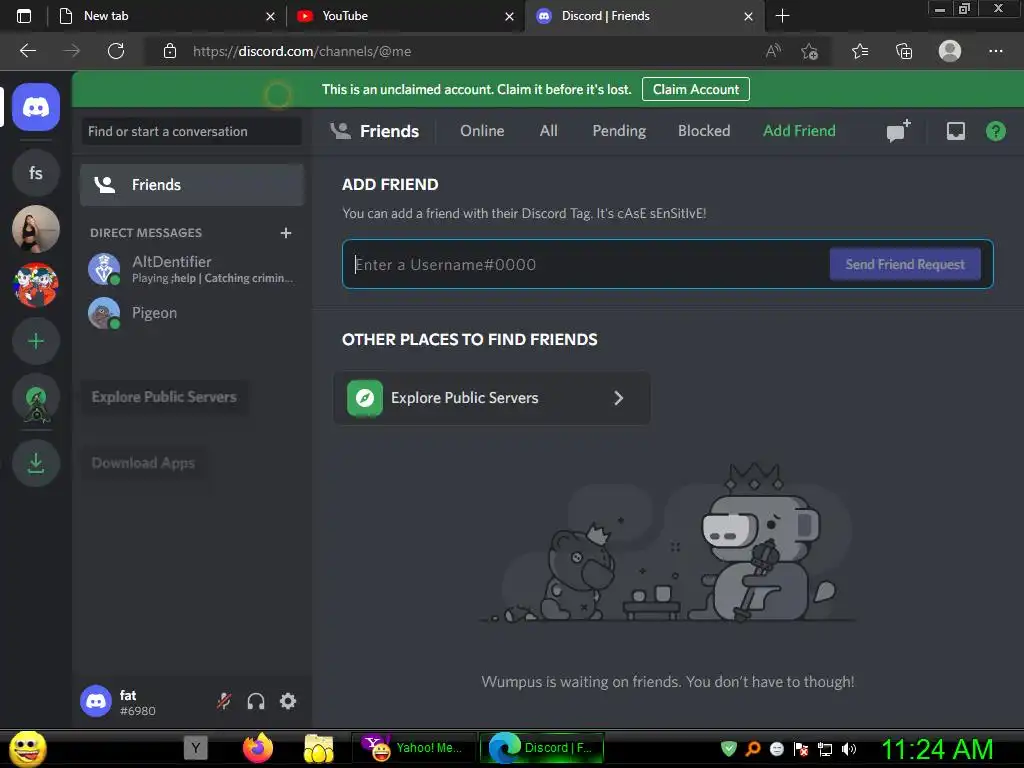Image resolution: width=1024 pixels, height=768 pixels.
Task: Open AltDentifier direct message
Action: (192, 269)
